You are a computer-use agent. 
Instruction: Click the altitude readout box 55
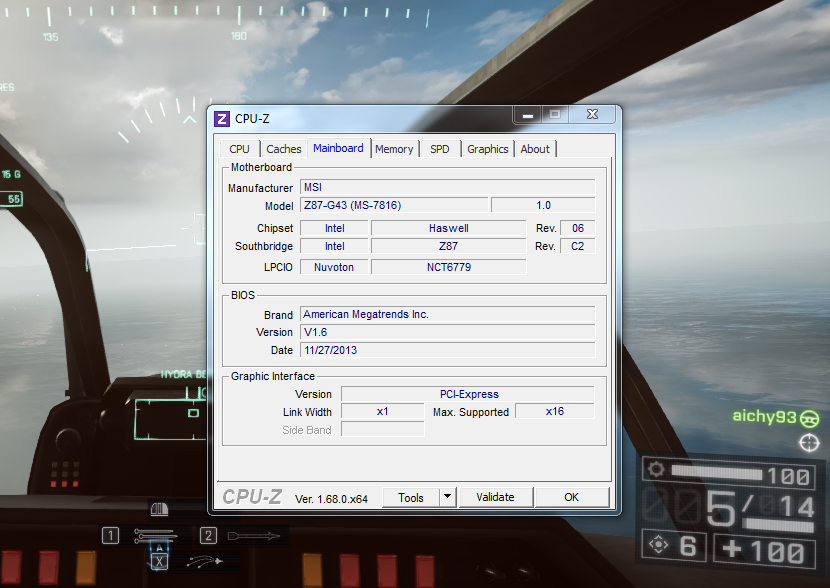click(x=12, y=199)
